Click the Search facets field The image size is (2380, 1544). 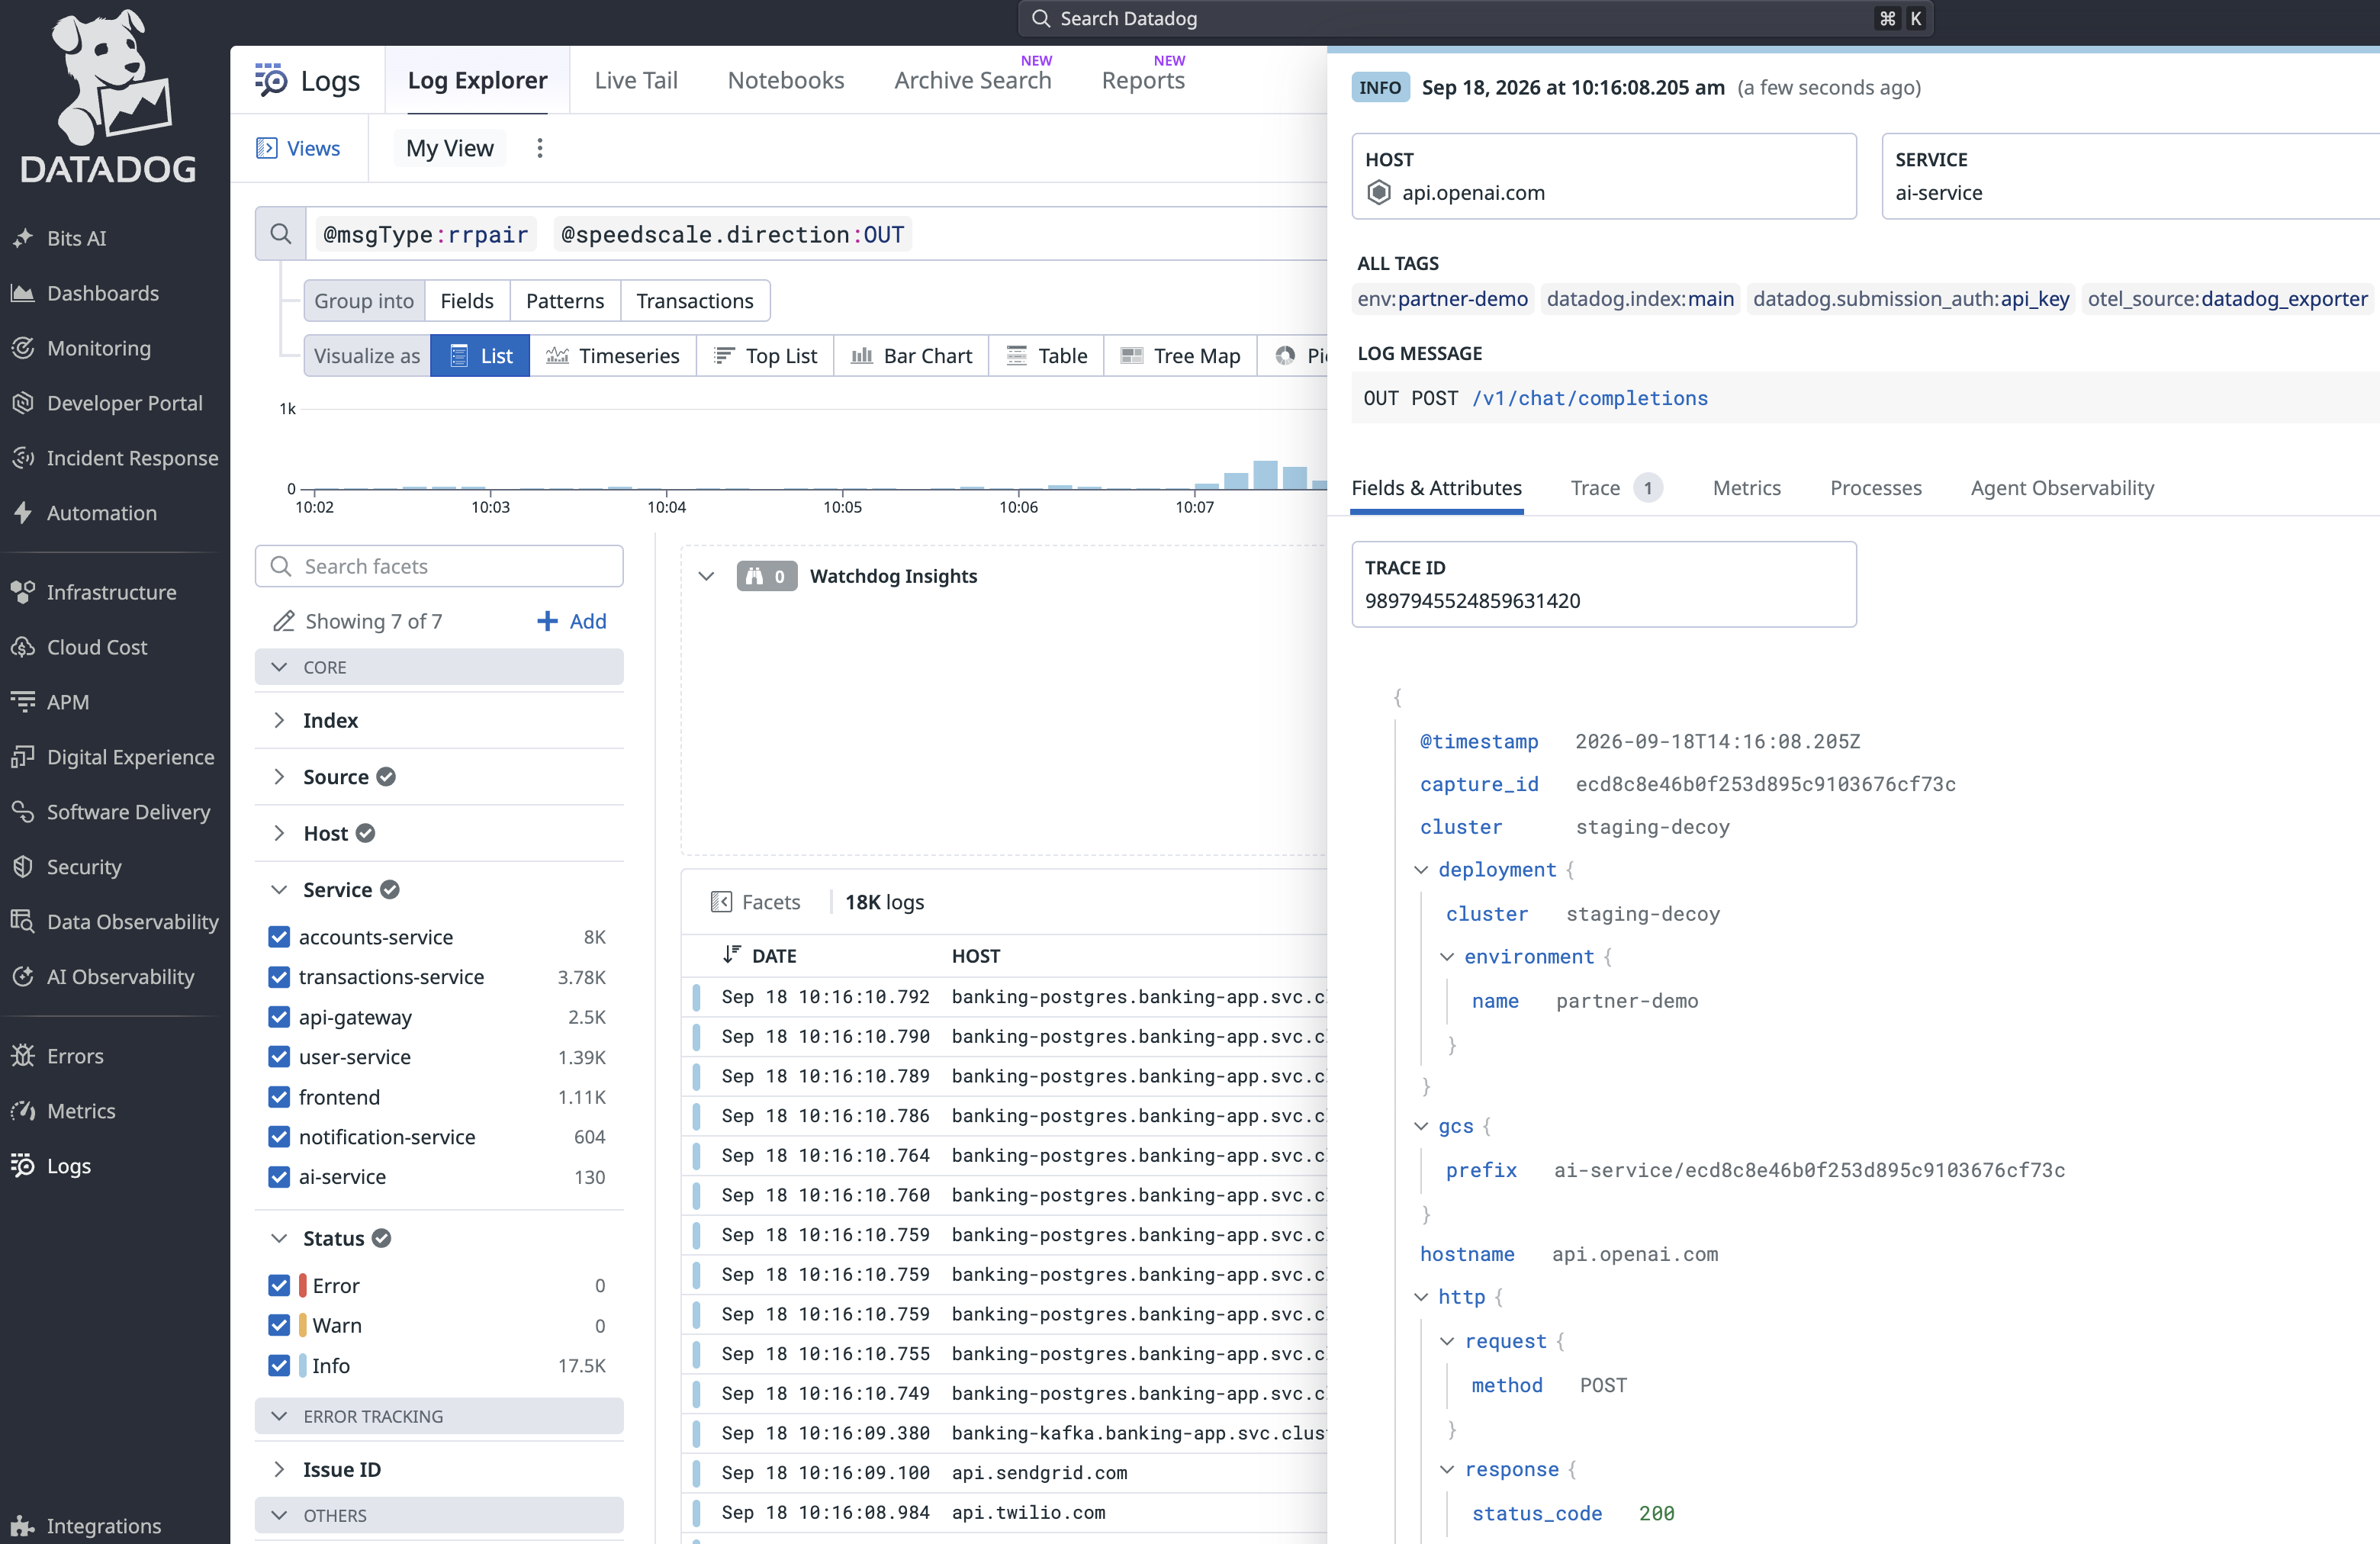(439, 566)
